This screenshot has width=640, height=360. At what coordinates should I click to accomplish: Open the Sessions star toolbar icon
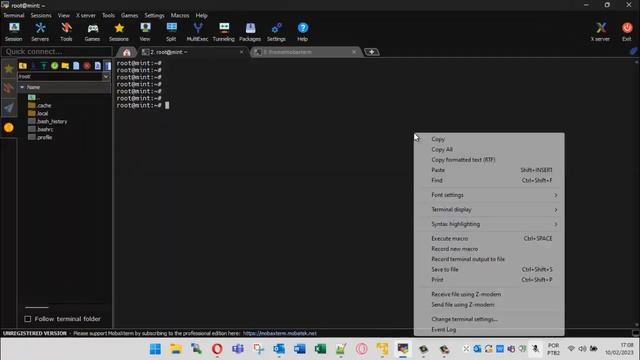[119, 32]
